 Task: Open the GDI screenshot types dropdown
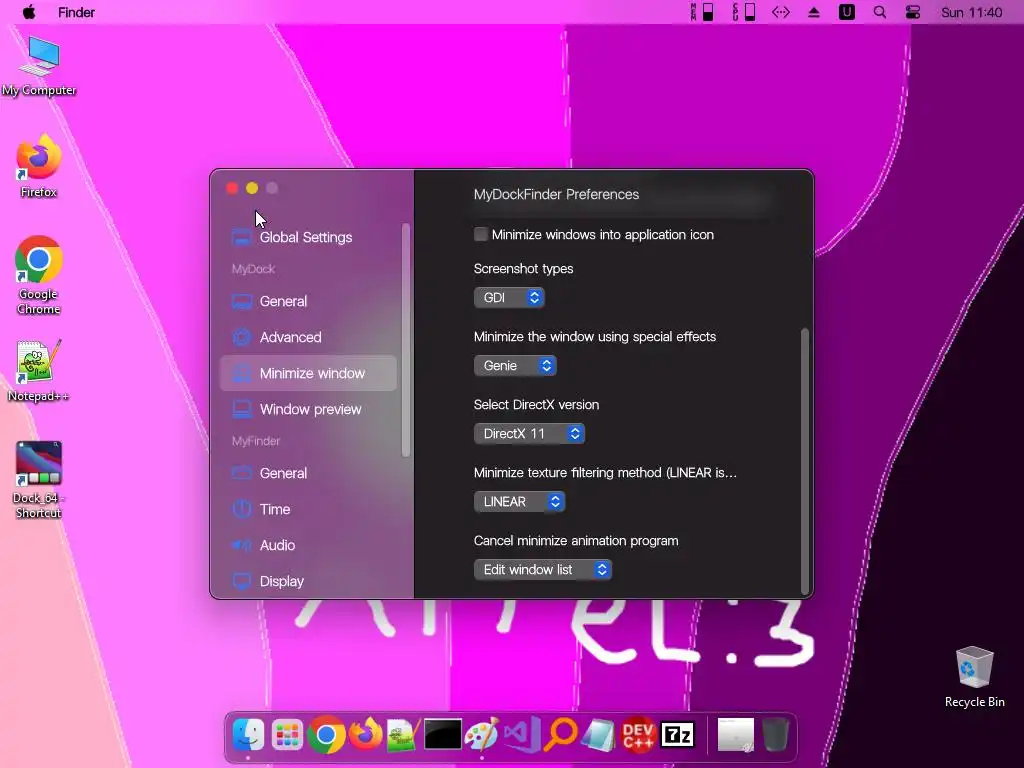point(509,298)
